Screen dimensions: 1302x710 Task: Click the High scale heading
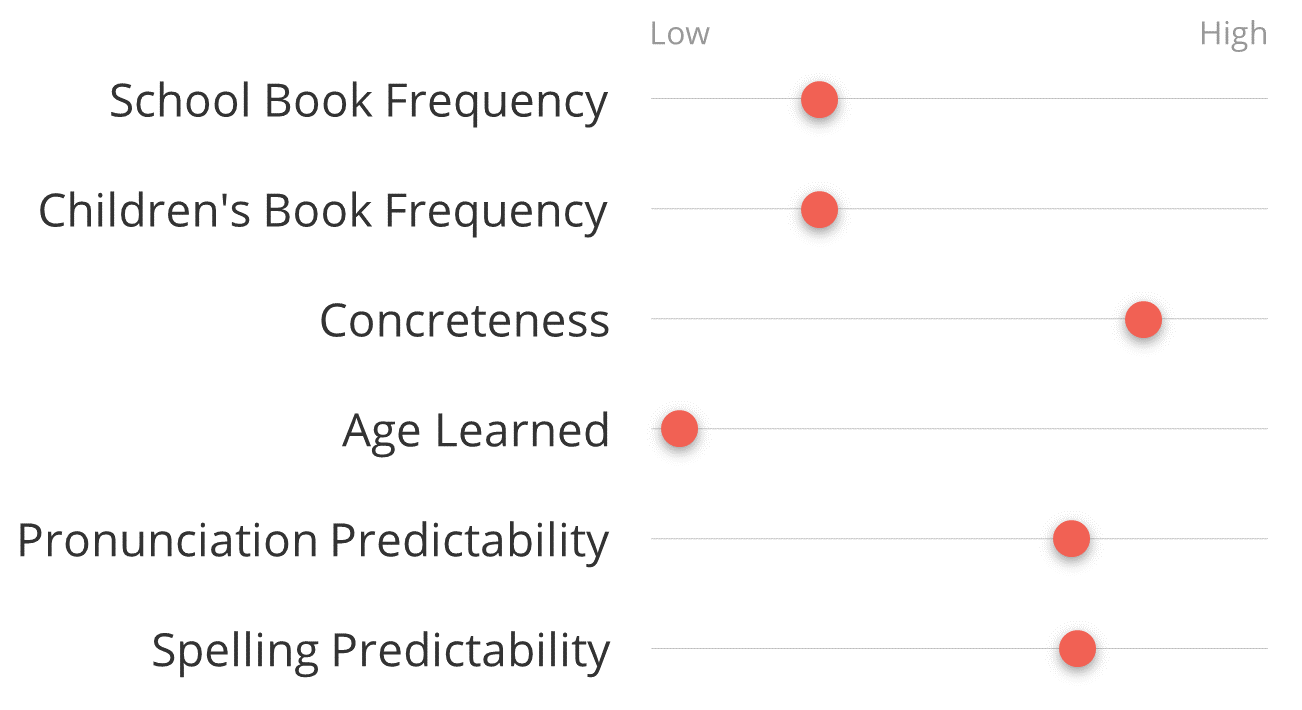[x=1233, y=34]
